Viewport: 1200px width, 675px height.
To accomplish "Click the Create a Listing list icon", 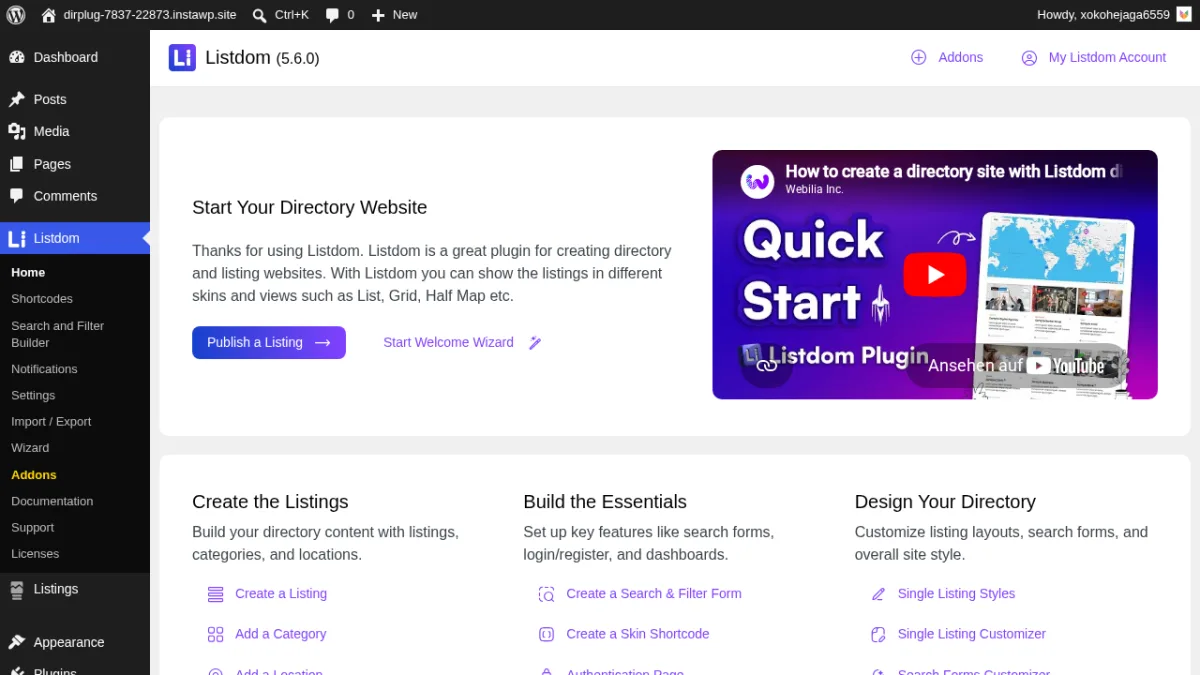I will click(215, 594).
